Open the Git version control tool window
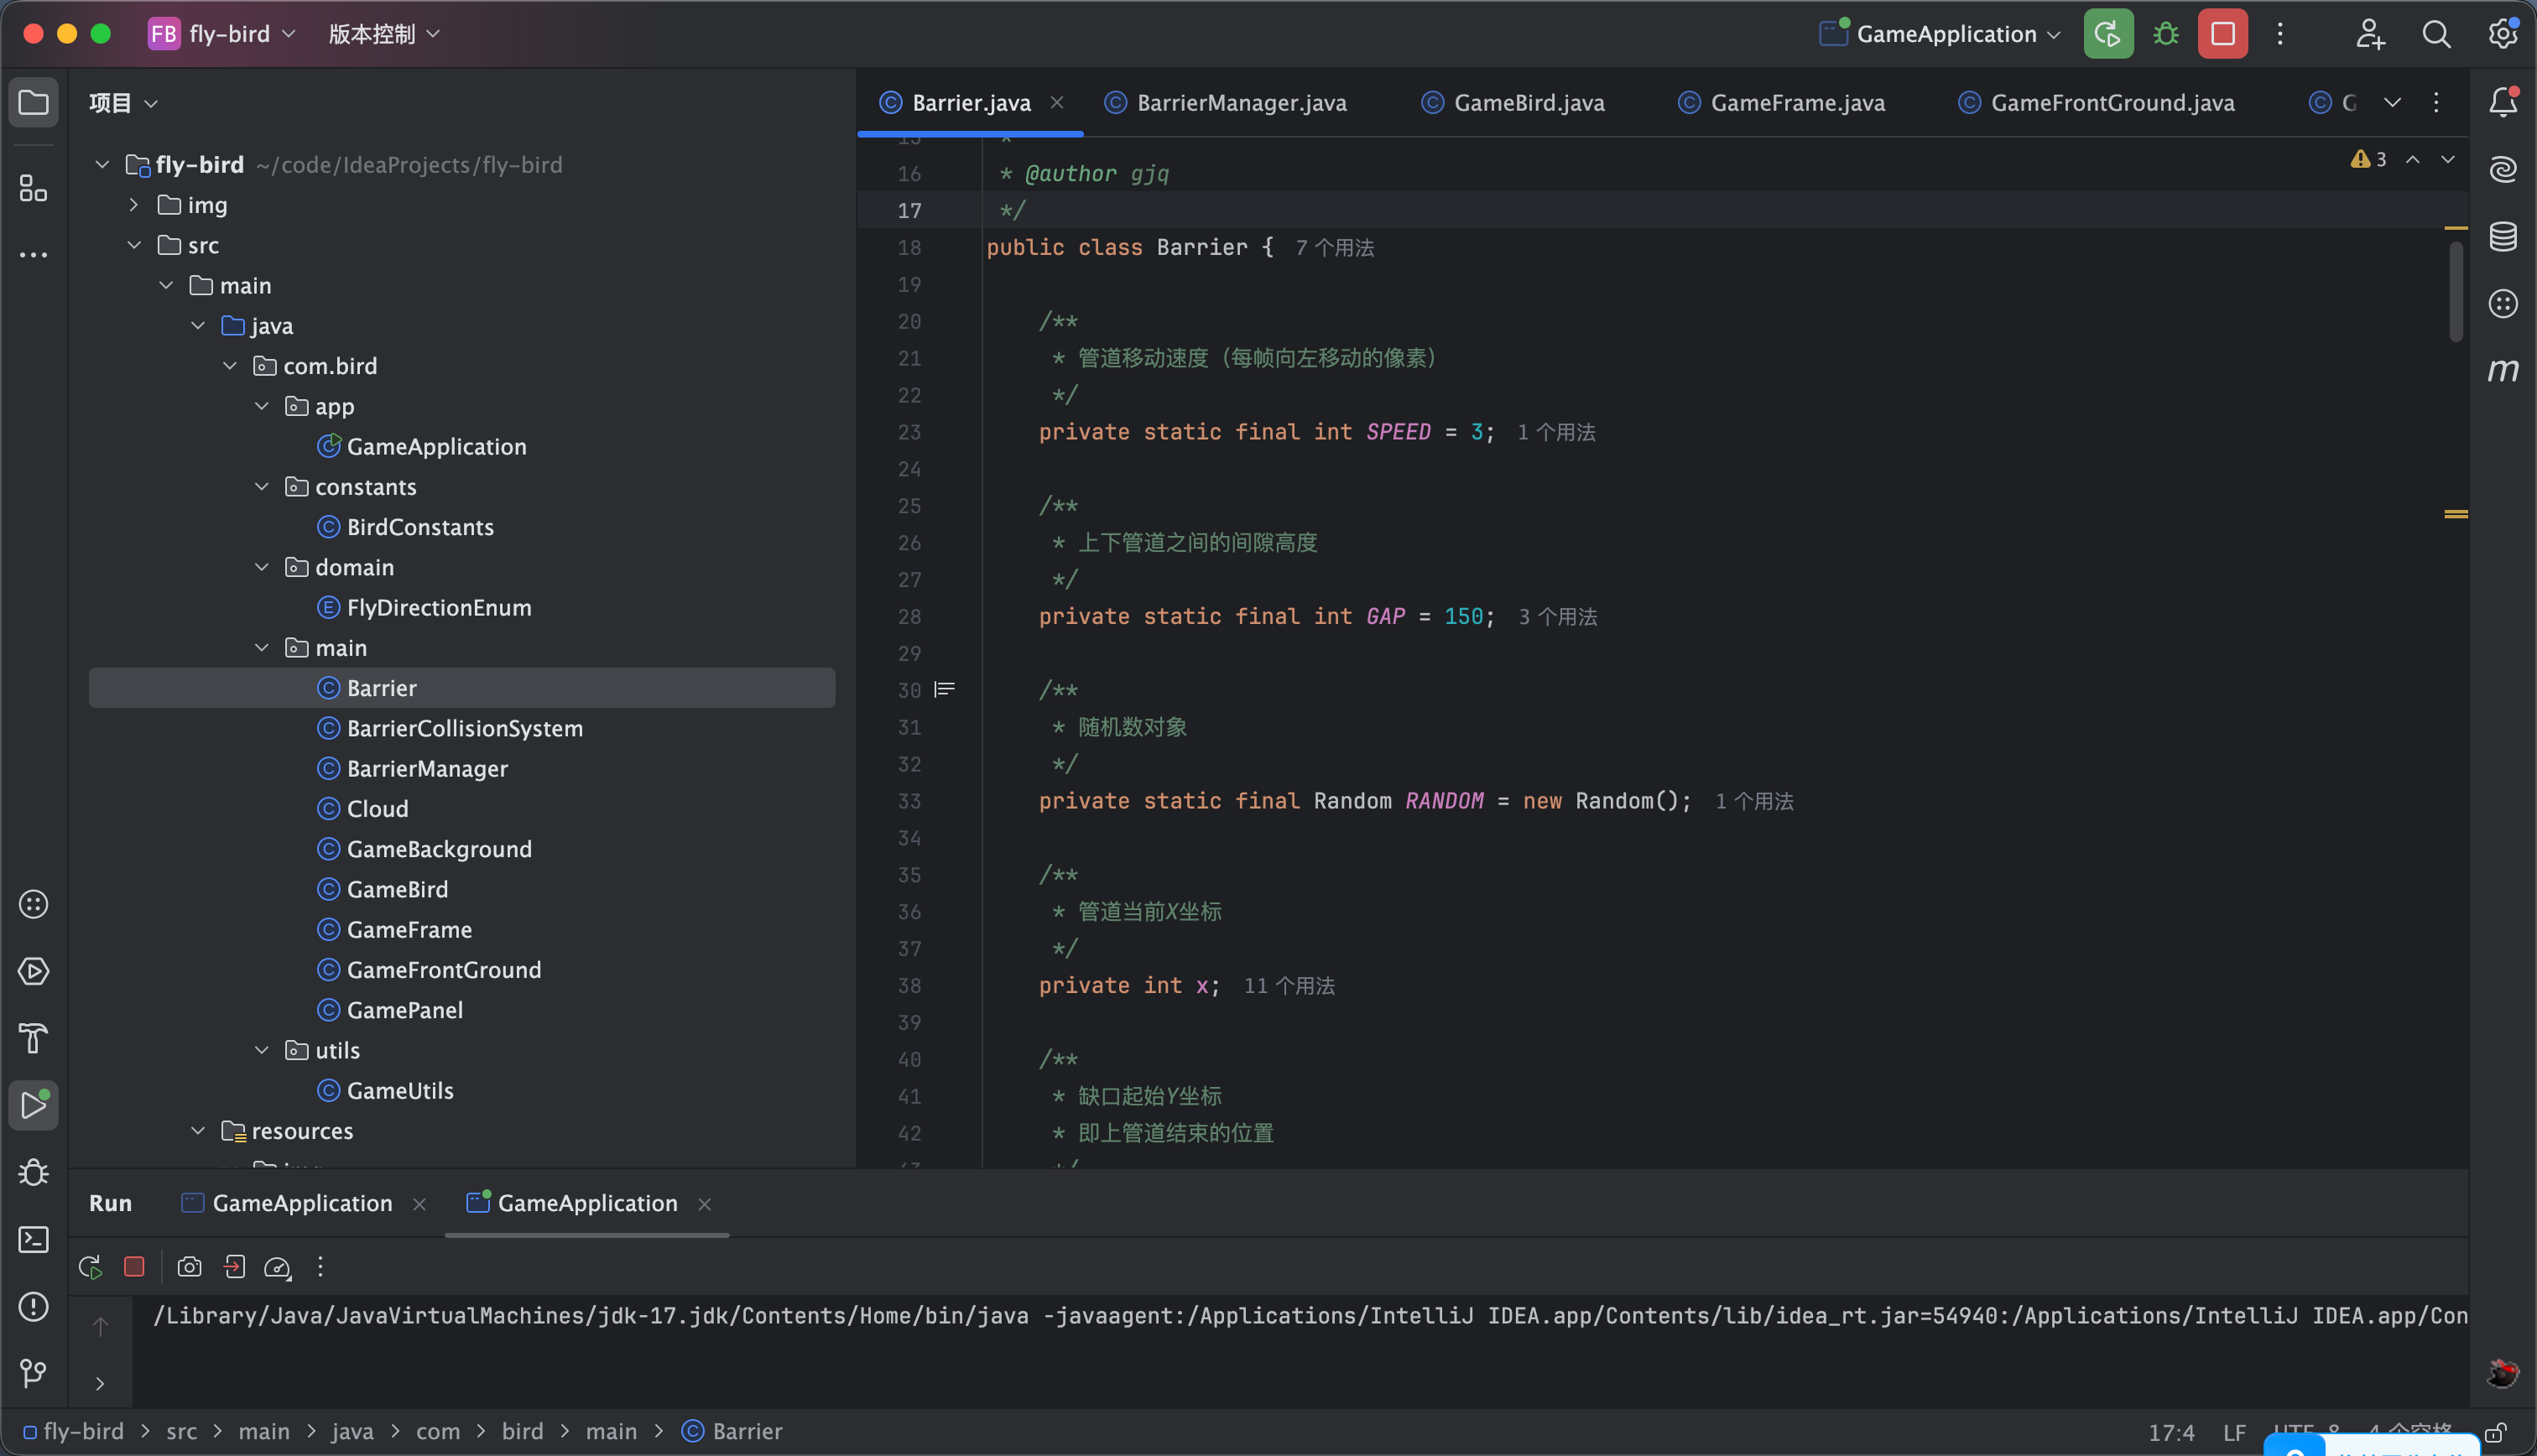This screenshot has width=2537, height=1456. (x=33, y=1373)
